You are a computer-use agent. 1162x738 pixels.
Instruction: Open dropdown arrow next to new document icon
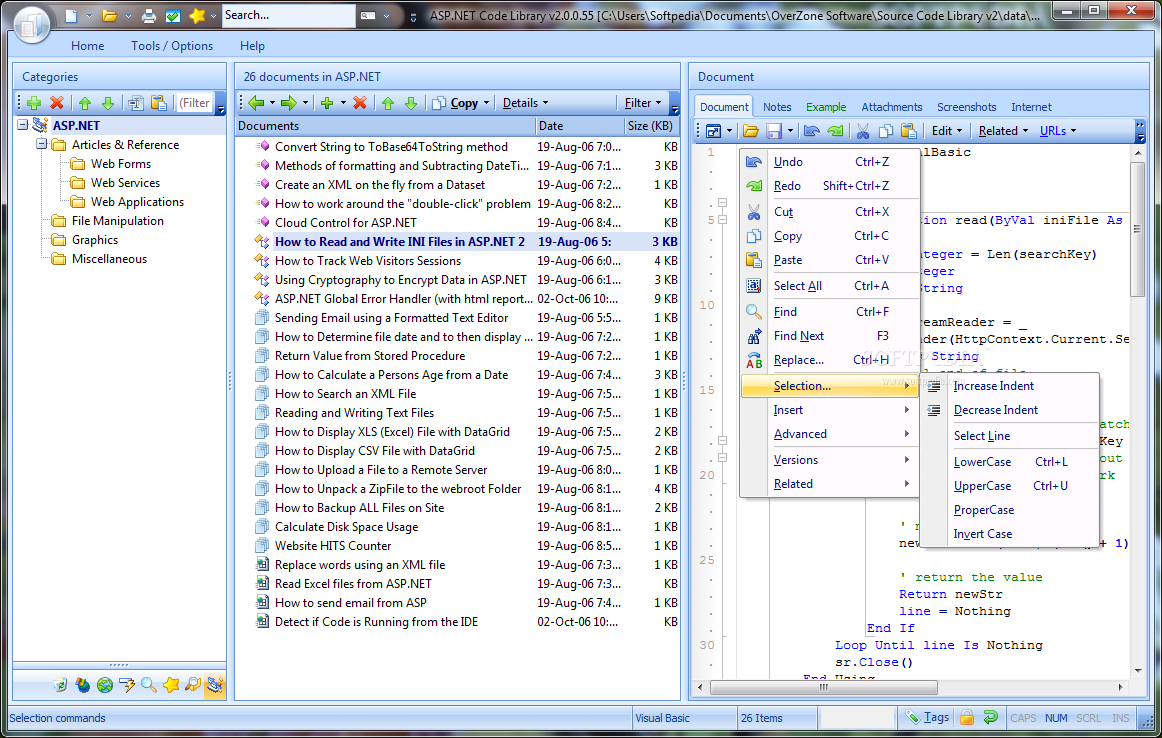pyautogui.click(x=89, y=16)
